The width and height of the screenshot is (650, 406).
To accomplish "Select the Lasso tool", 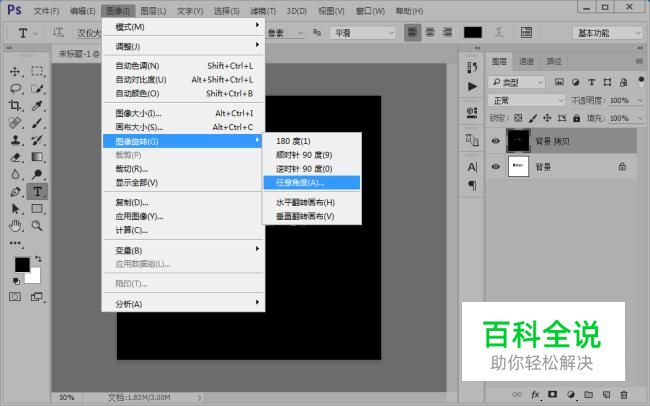I will [15, 88].
